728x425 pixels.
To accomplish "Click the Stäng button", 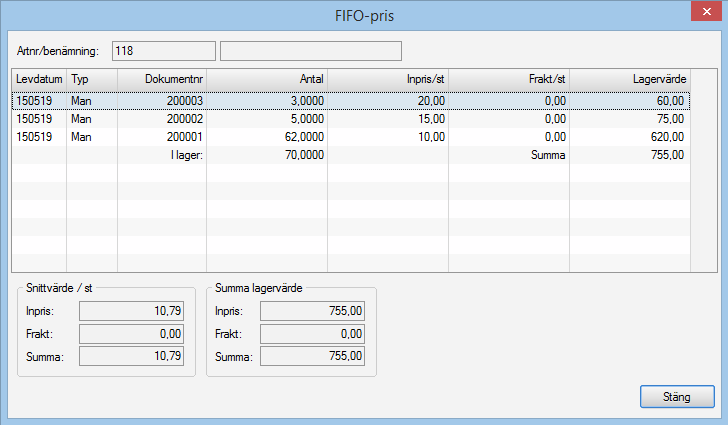I will coord(677,396).
